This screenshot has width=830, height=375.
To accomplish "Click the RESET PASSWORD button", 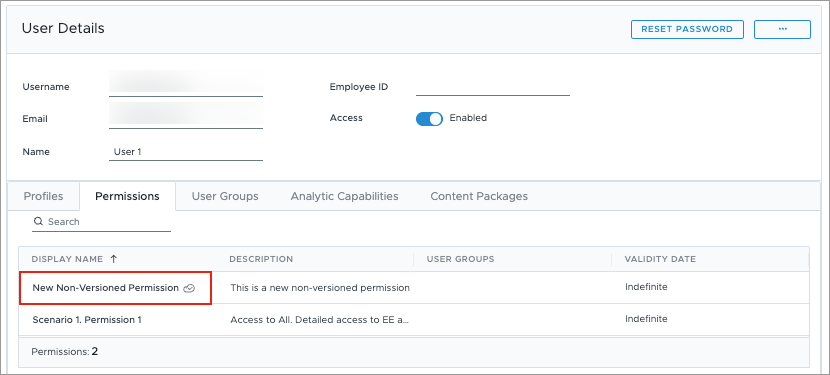I will point(687,29).
